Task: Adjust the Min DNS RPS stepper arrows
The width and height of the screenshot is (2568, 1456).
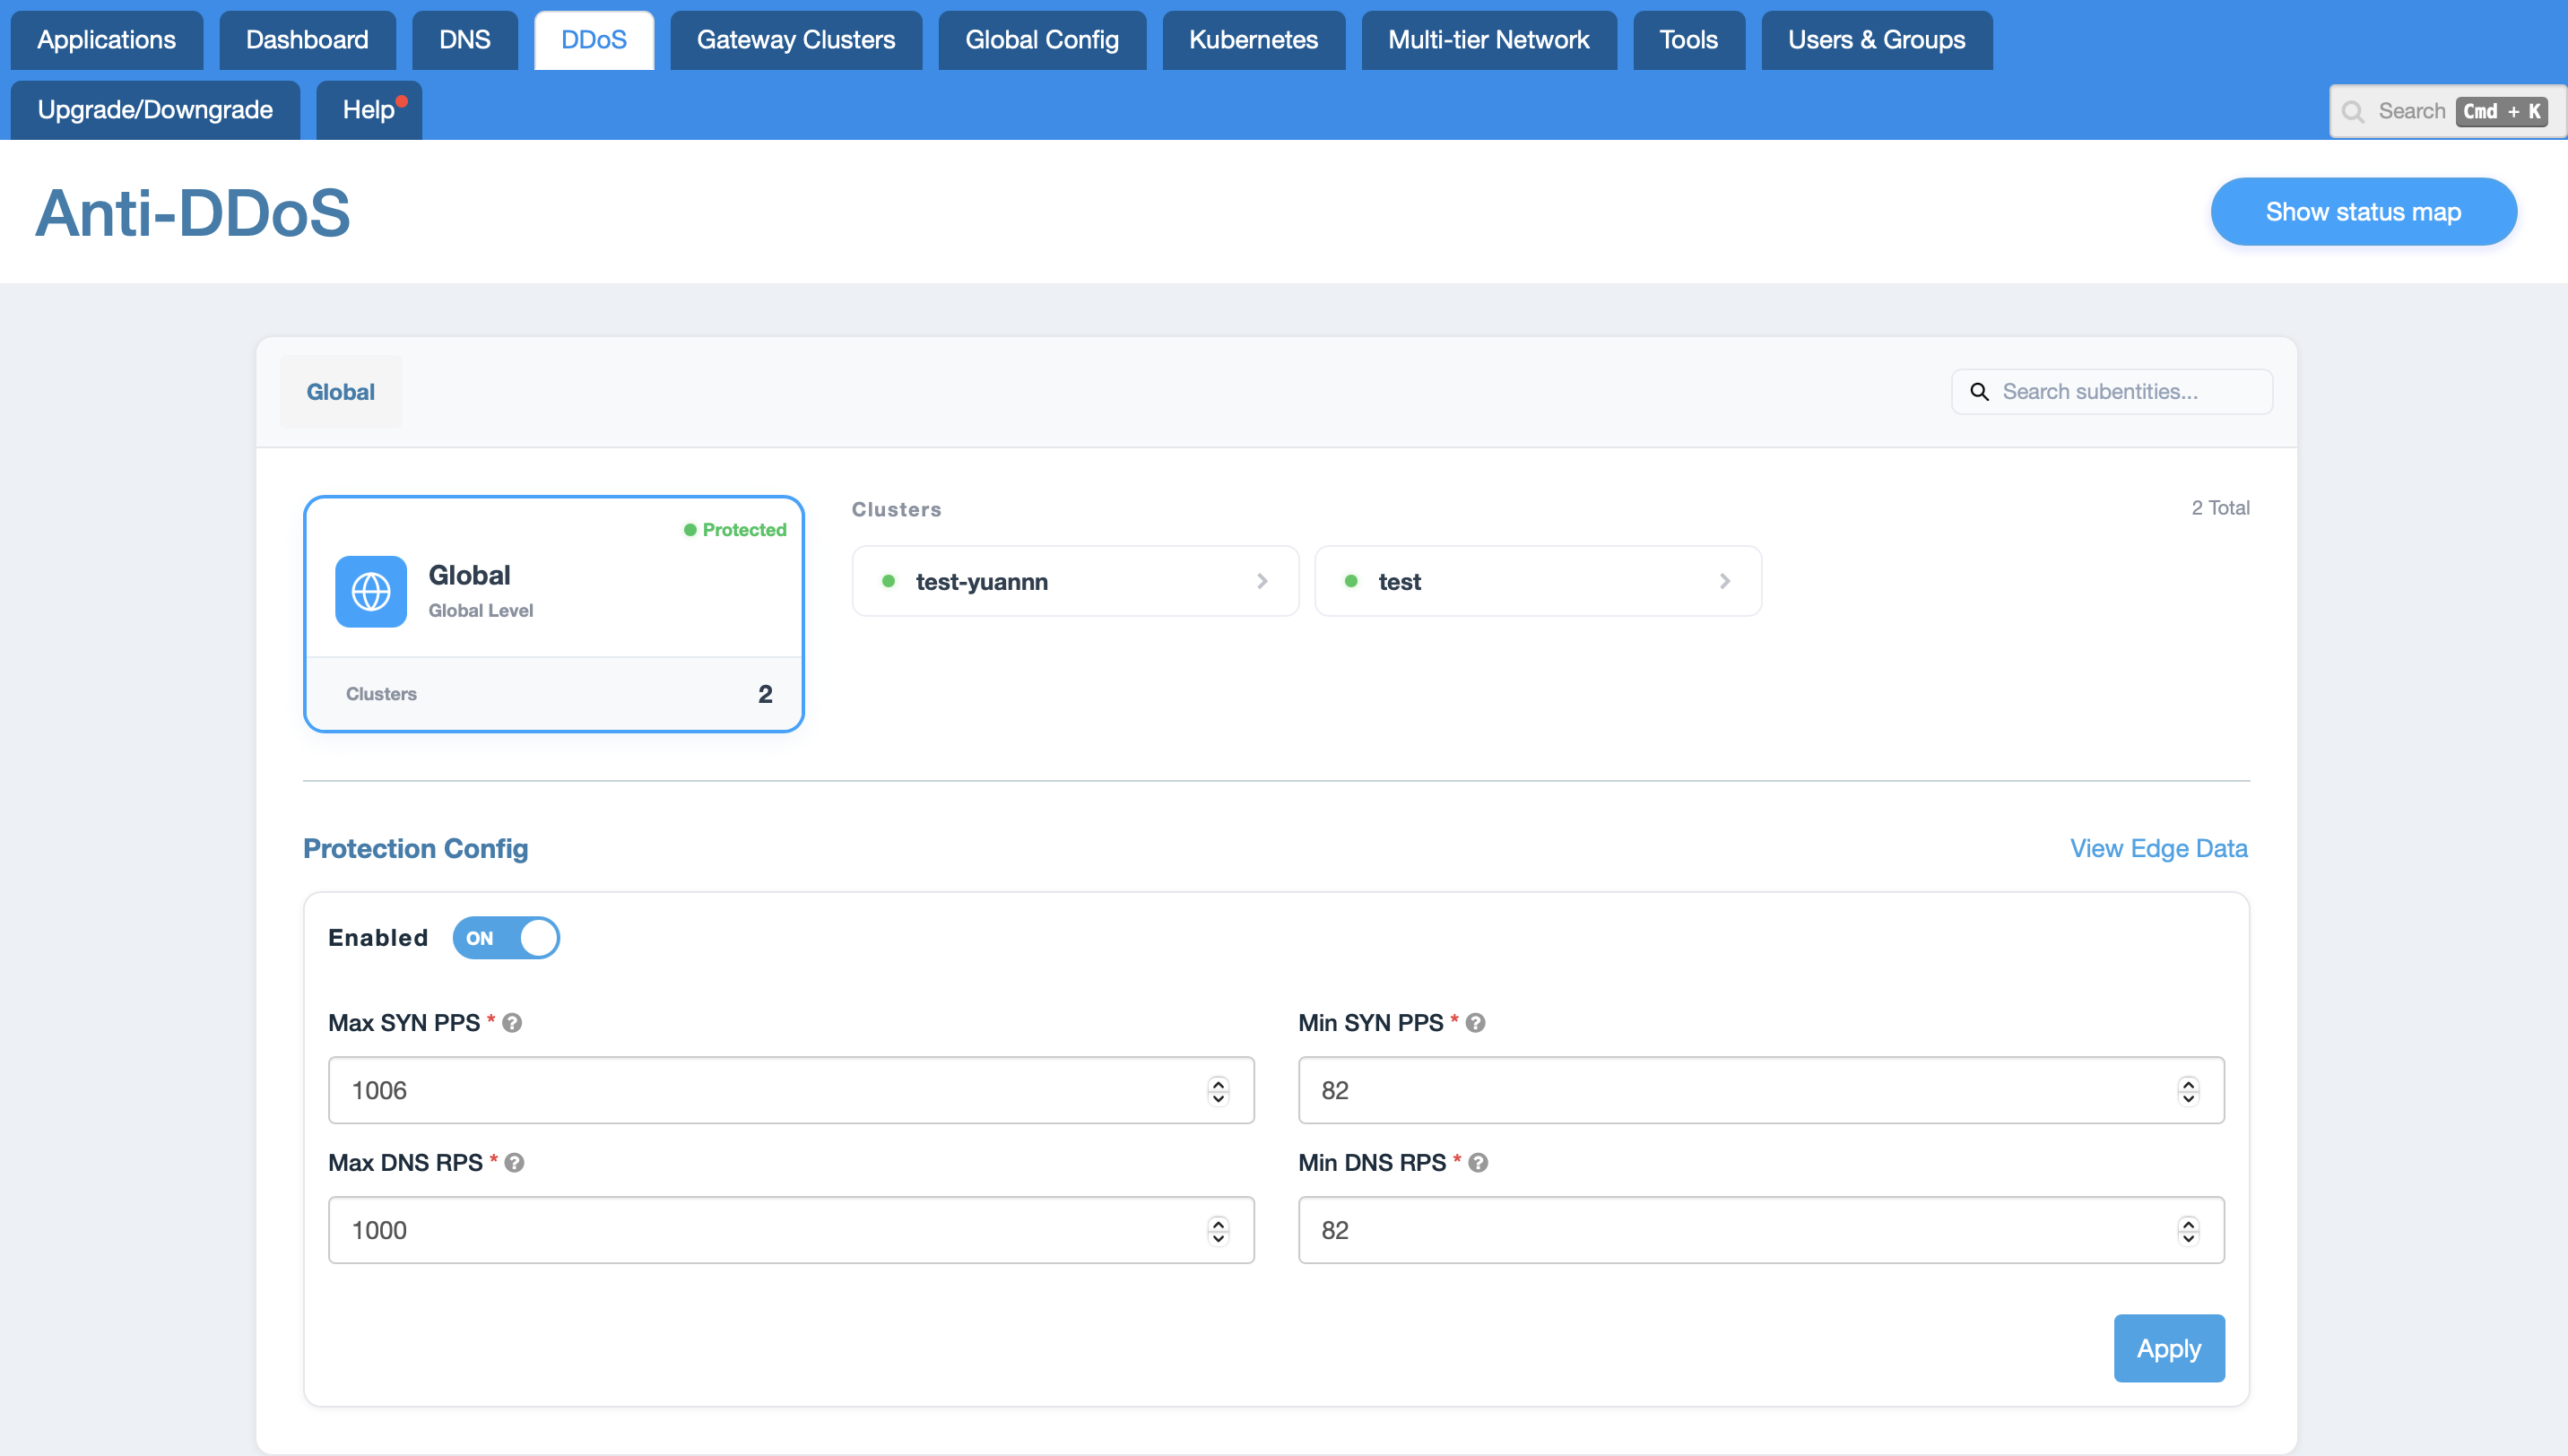Action: pyautogui.click(x=2188, y=1230)
